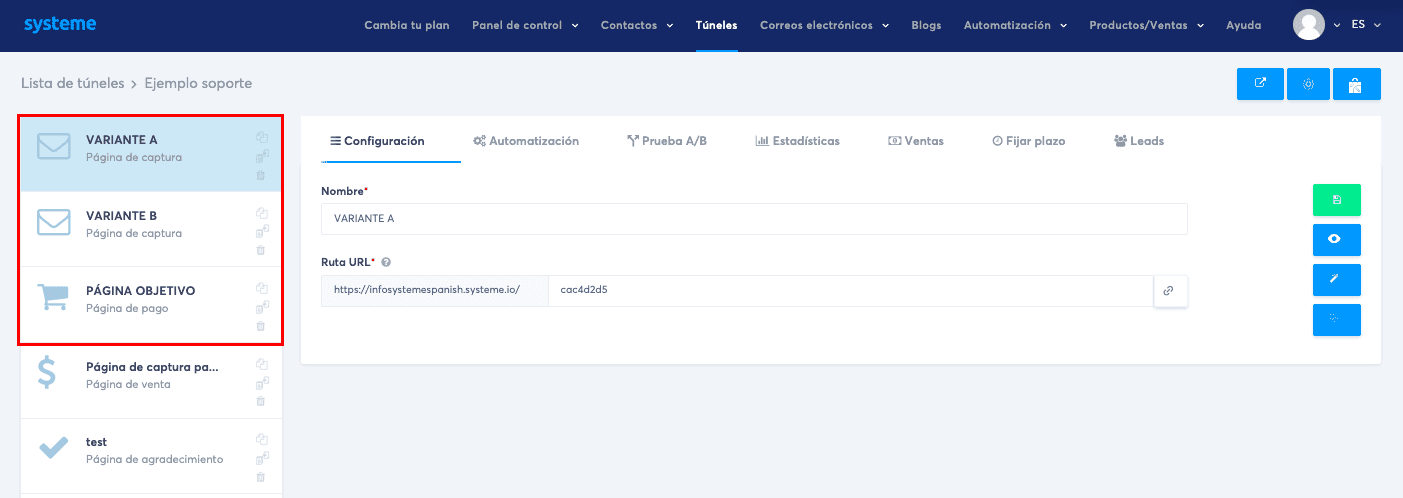Select the Página de captura pa... step
The height and width of the screenshot is (498, 1403).
151,380
